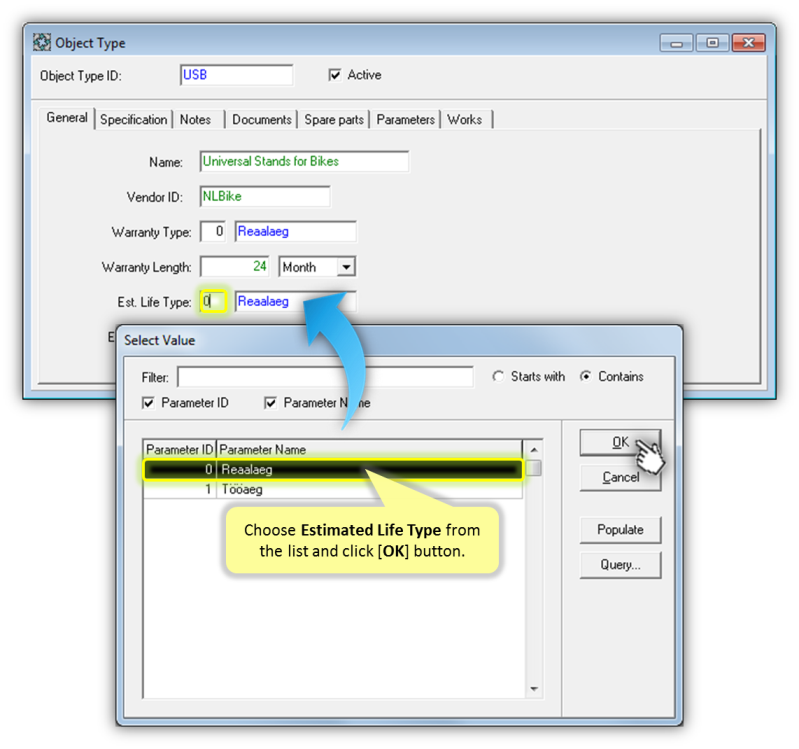Open the Works tab
The image size is (799, 749).
[x=465, y=119]
